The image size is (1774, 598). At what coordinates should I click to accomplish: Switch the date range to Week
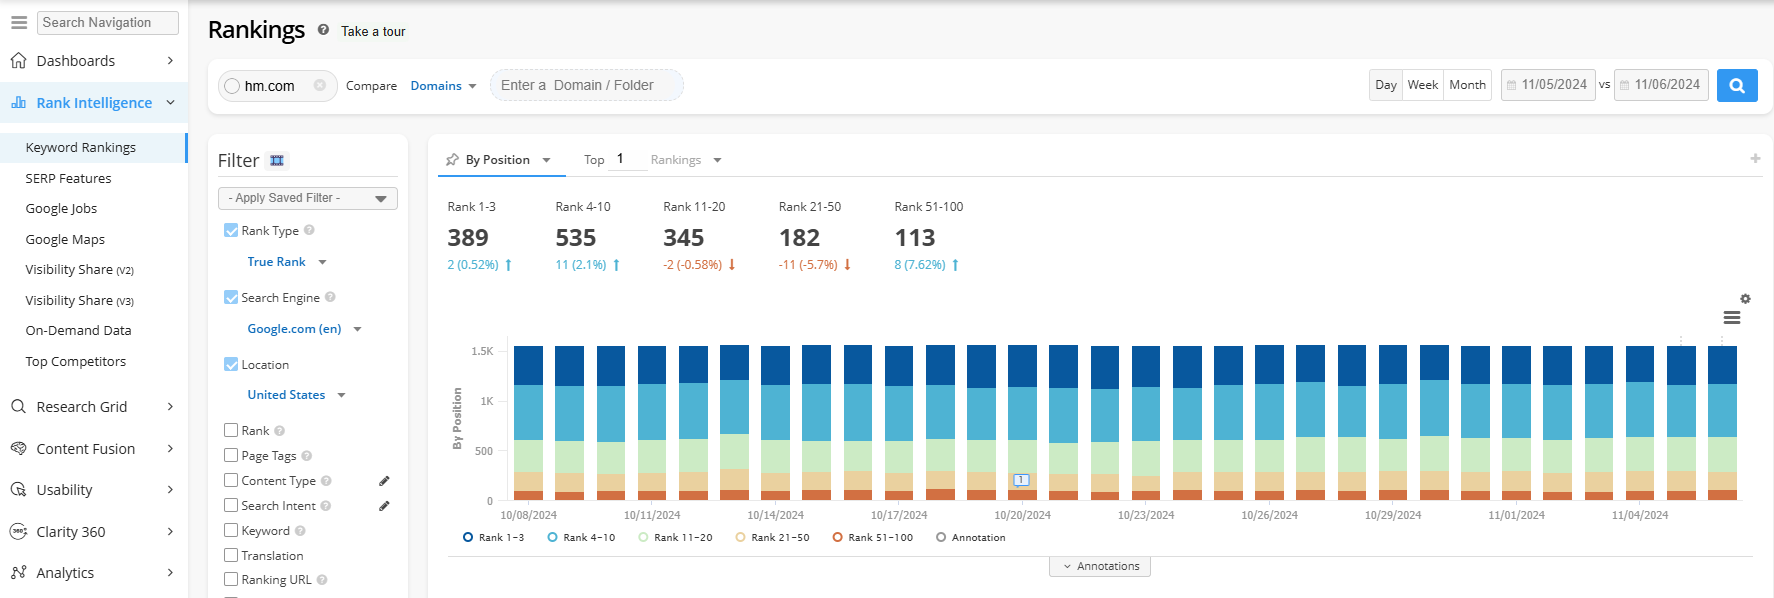pos(1422,85)
